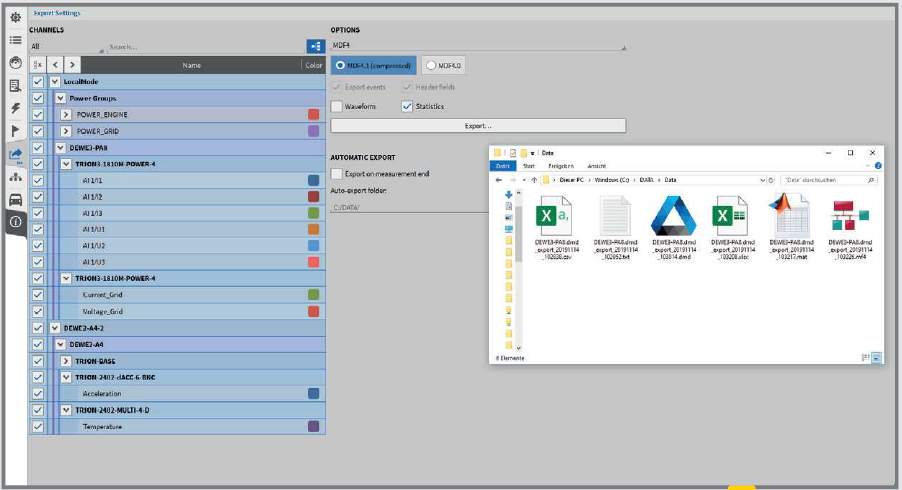
Task: Expand the TRION-BASE tree node
Action: pyautogui.click(x=66, y=360)
